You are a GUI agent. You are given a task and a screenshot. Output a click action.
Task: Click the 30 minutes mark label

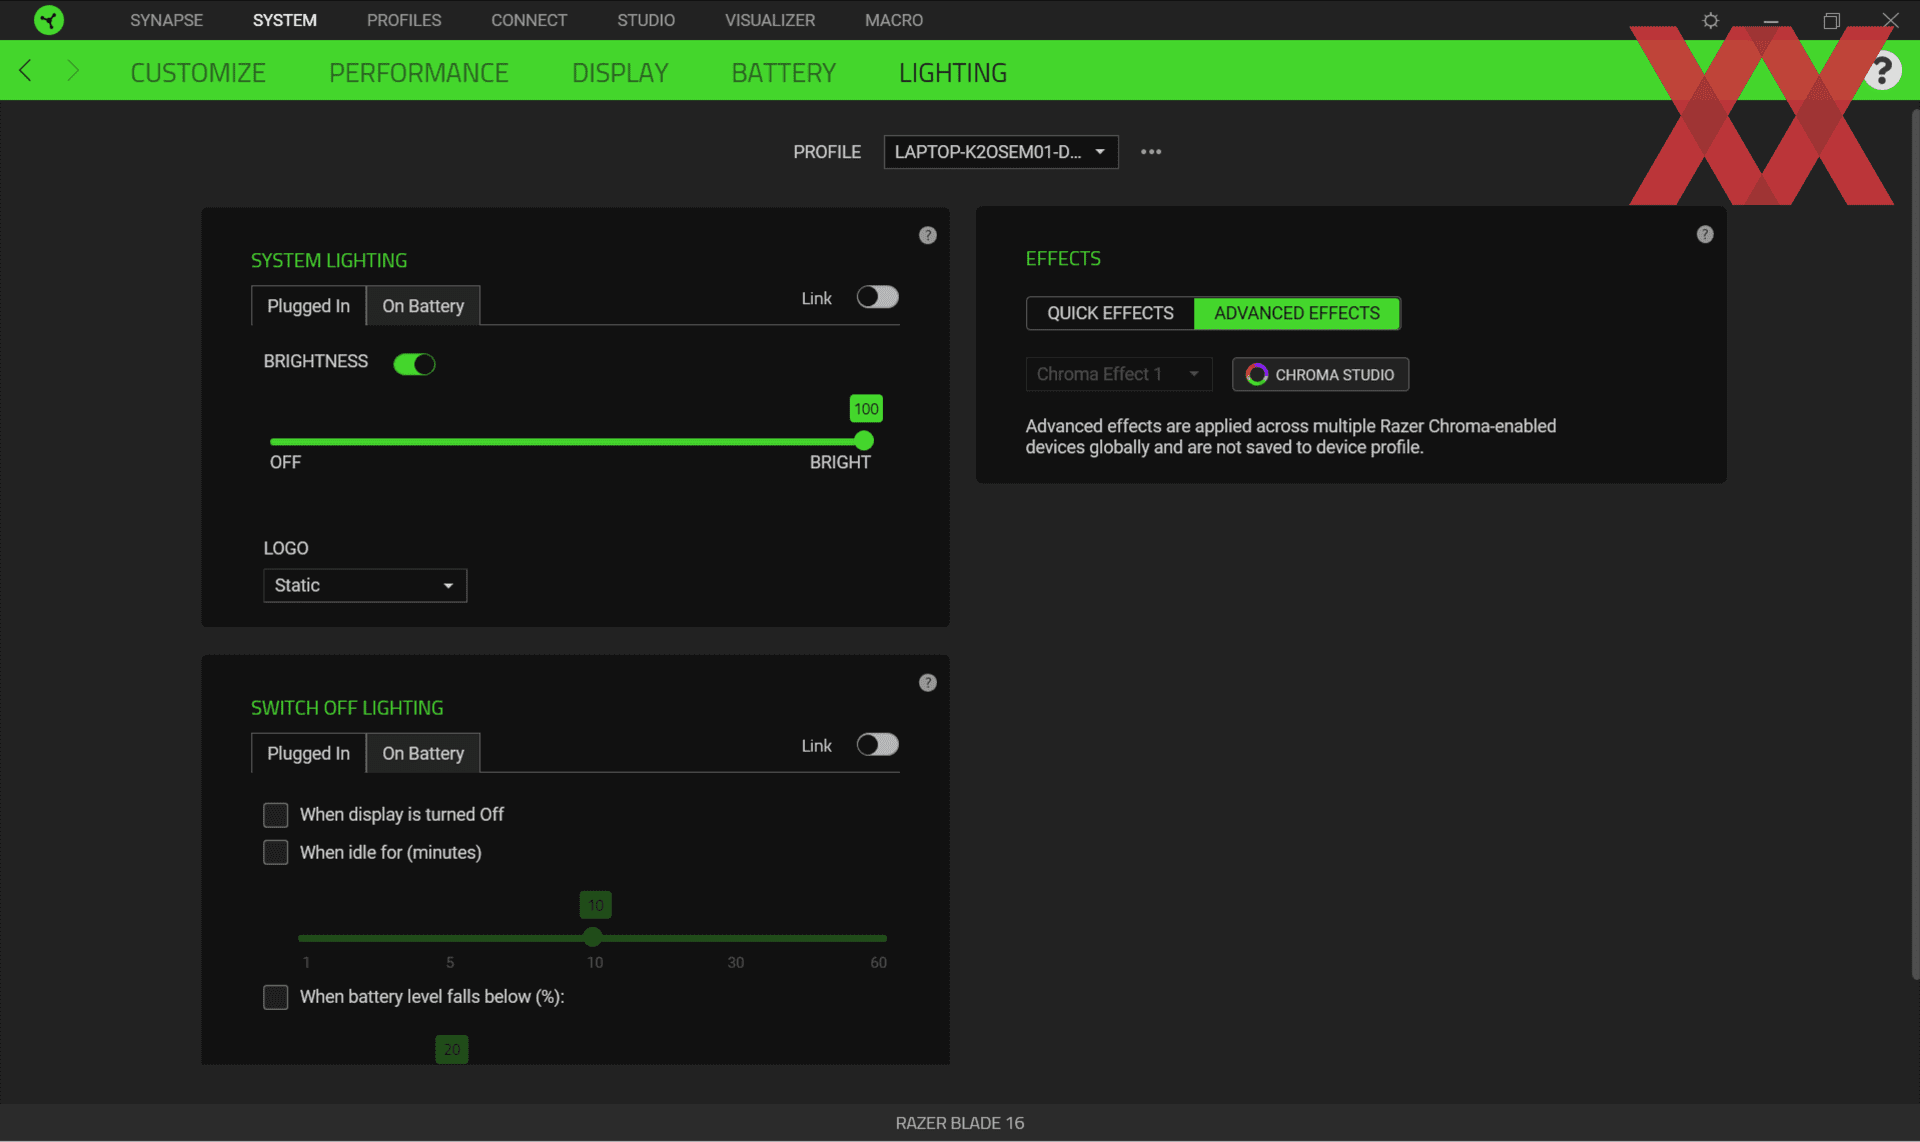tap(735, 962)
